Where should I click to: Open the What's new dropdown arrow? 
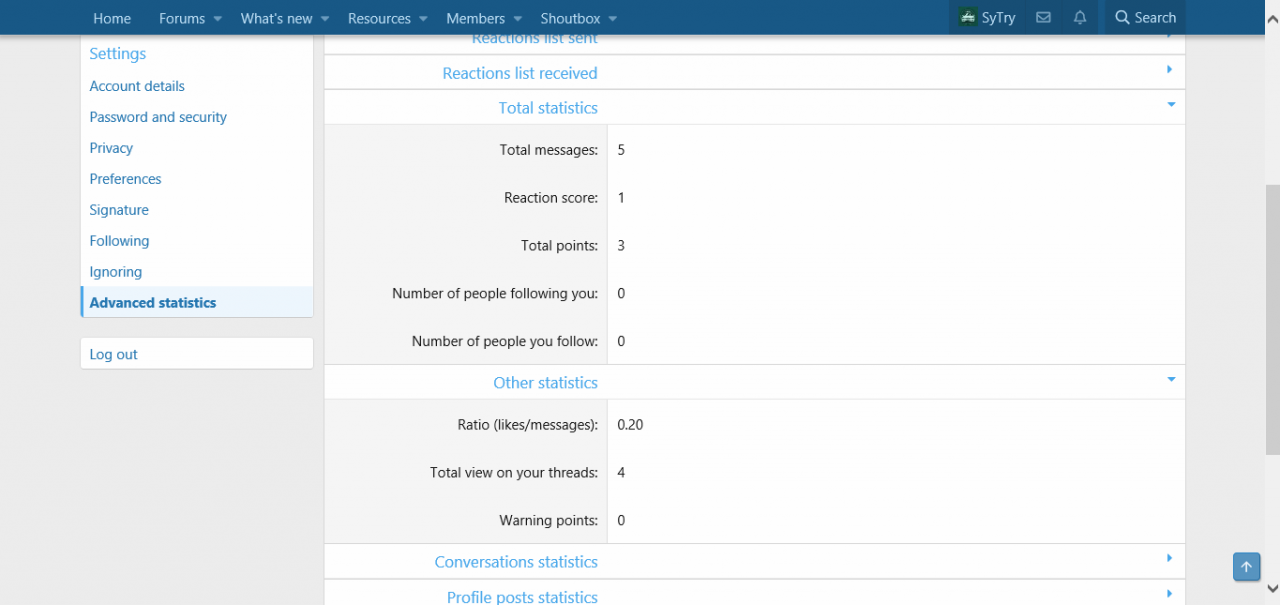pyautogui.click(x=325, y=19)
